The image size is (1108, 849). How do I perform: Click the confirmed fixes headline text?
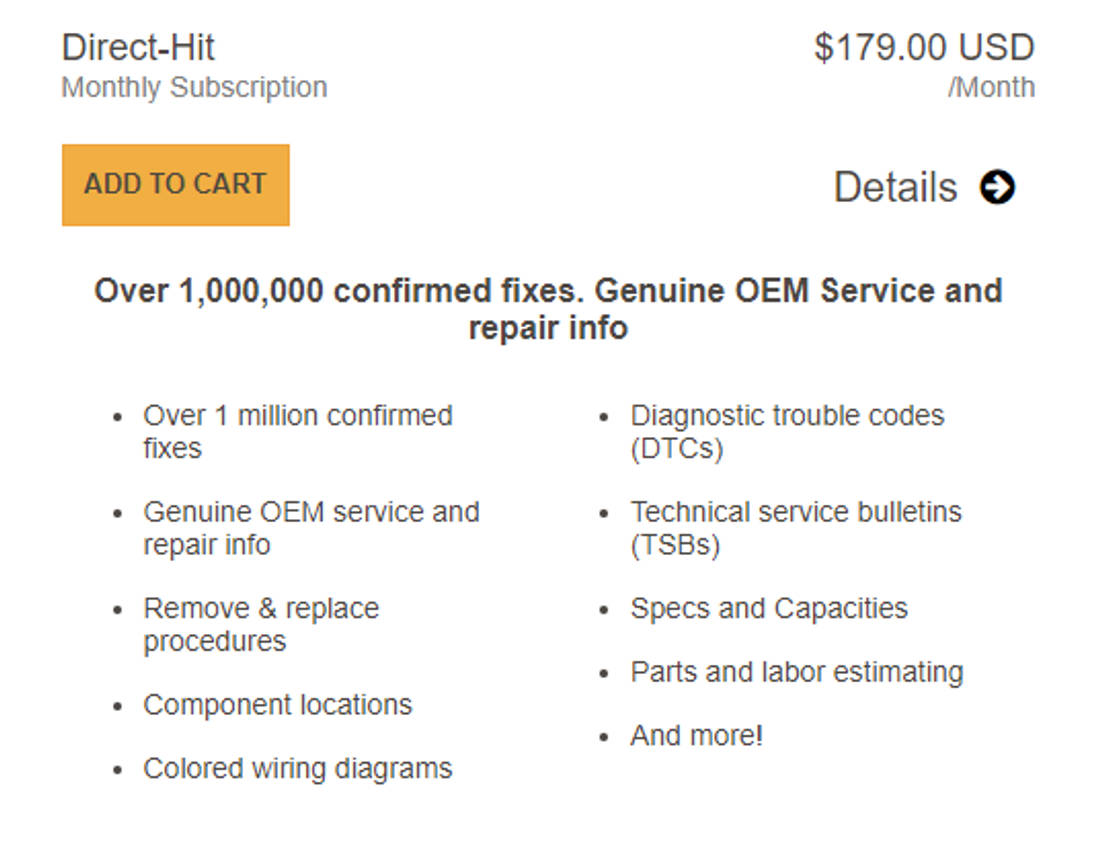click(549, 308)
